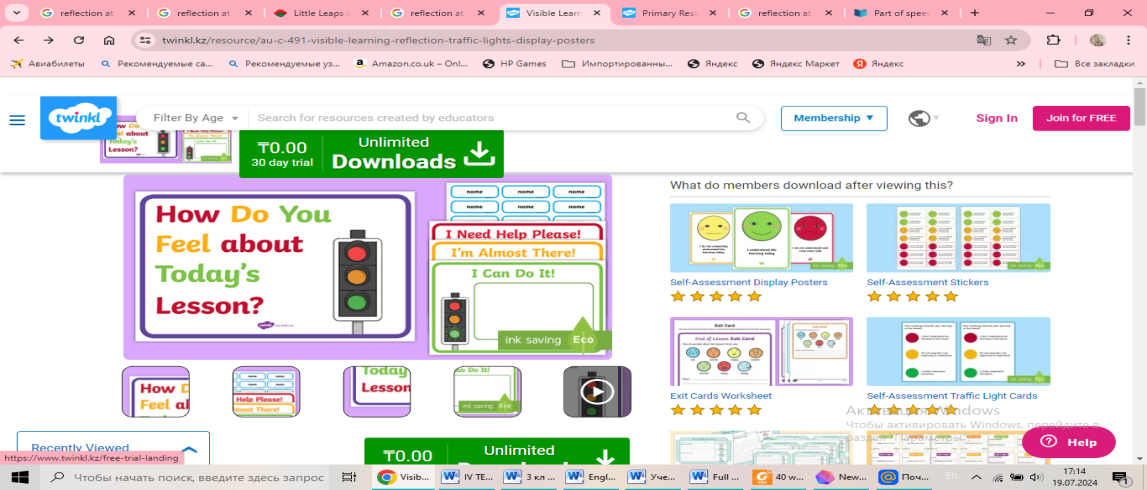Open the twinkl hamburger menu
Screen dimensions: 1147x490
pos(17,119)
